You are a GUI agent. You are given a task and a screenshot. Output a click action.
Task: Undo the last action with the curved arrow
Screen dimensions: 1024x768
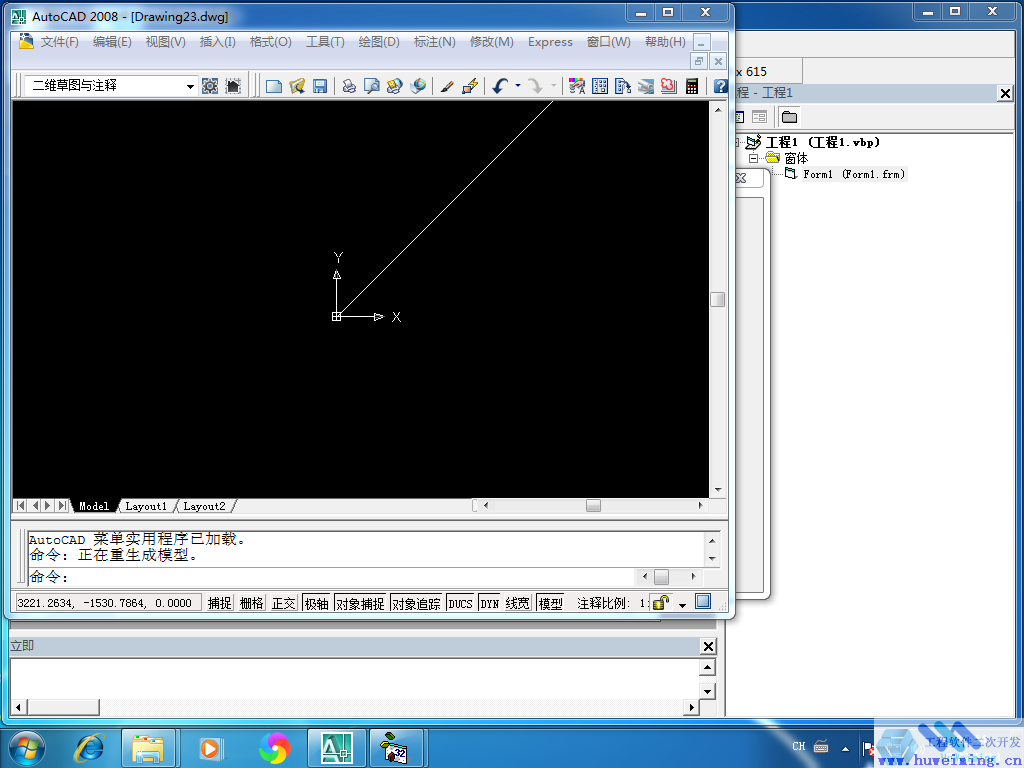point(500,86)
